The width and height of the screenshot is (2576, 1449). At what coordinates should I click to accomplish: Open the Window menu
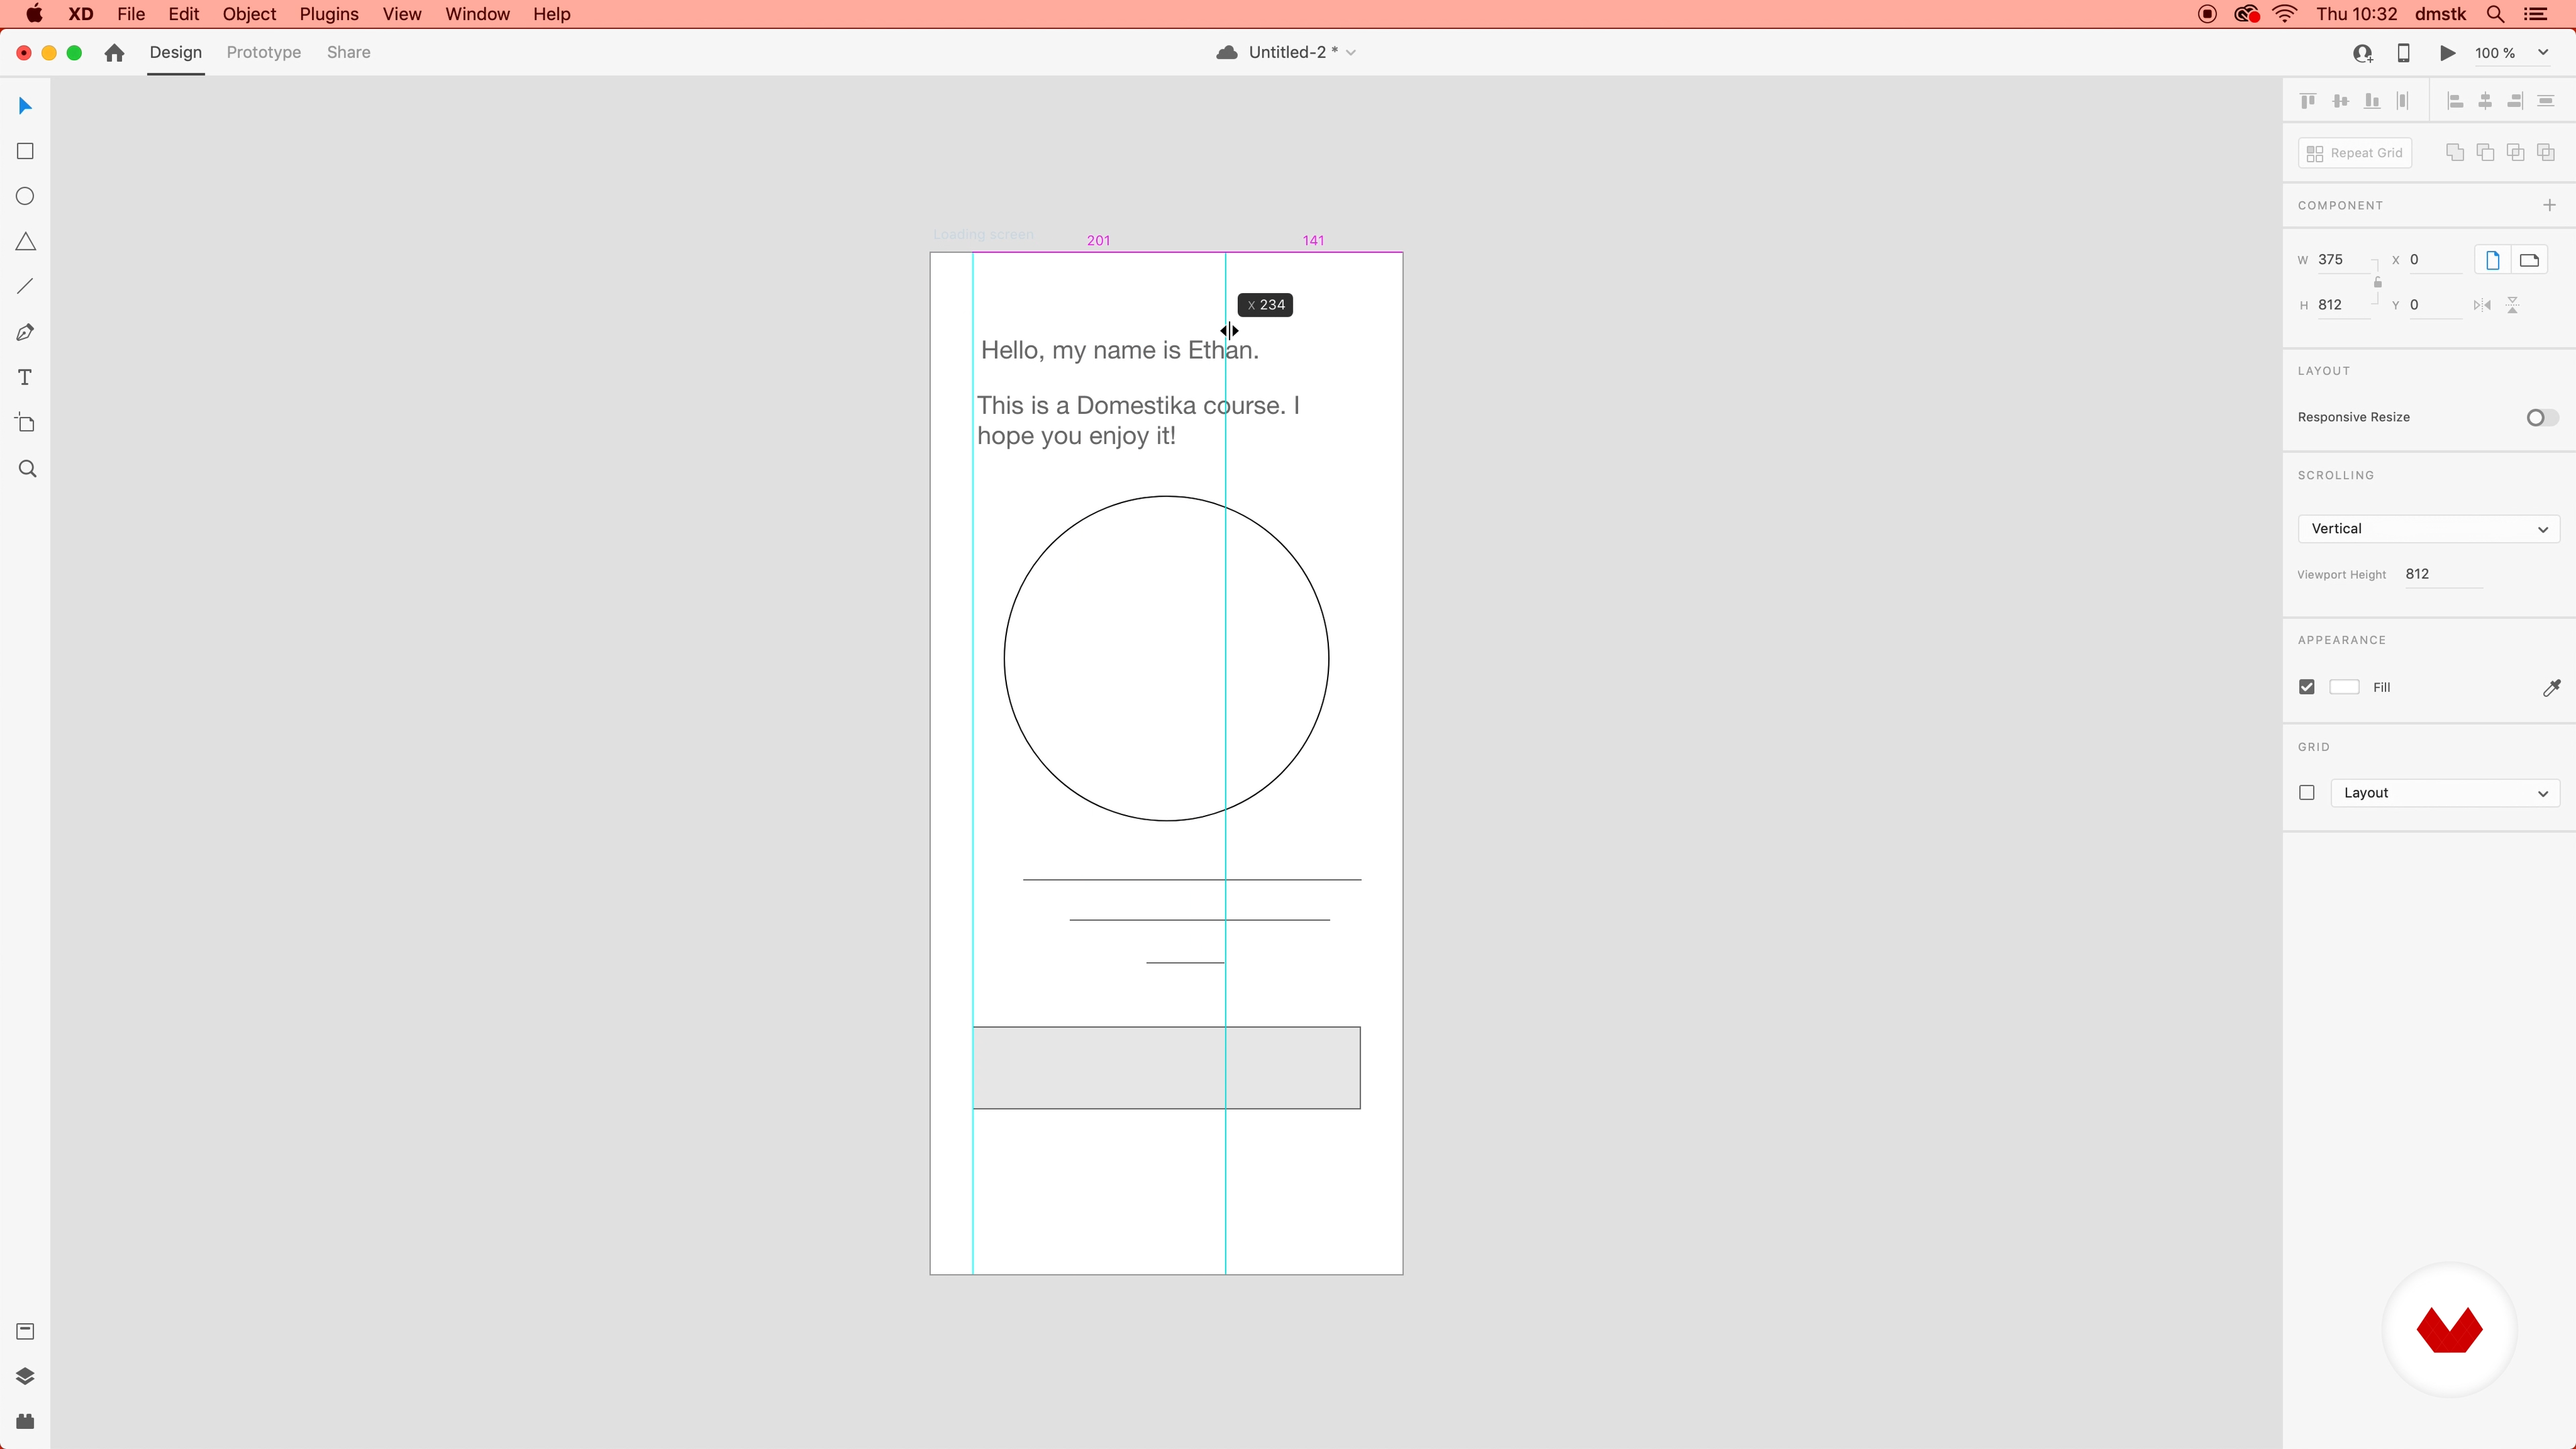(477, 14)
